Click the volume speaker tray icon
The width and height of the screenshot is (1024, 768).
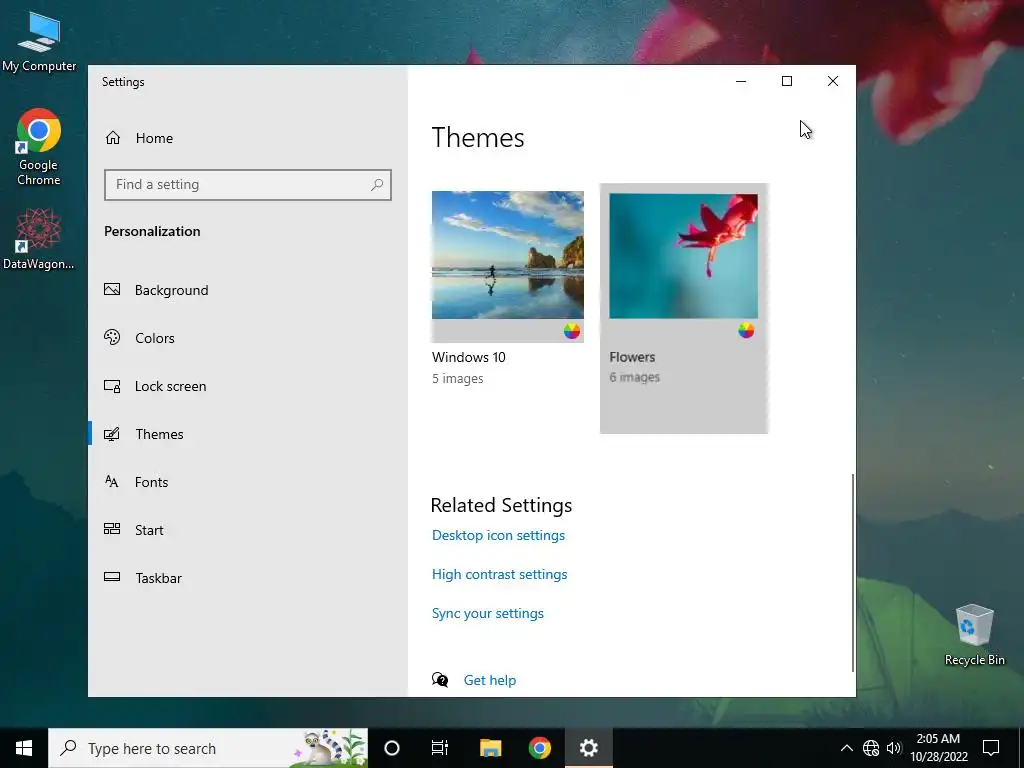click(894, 748)
